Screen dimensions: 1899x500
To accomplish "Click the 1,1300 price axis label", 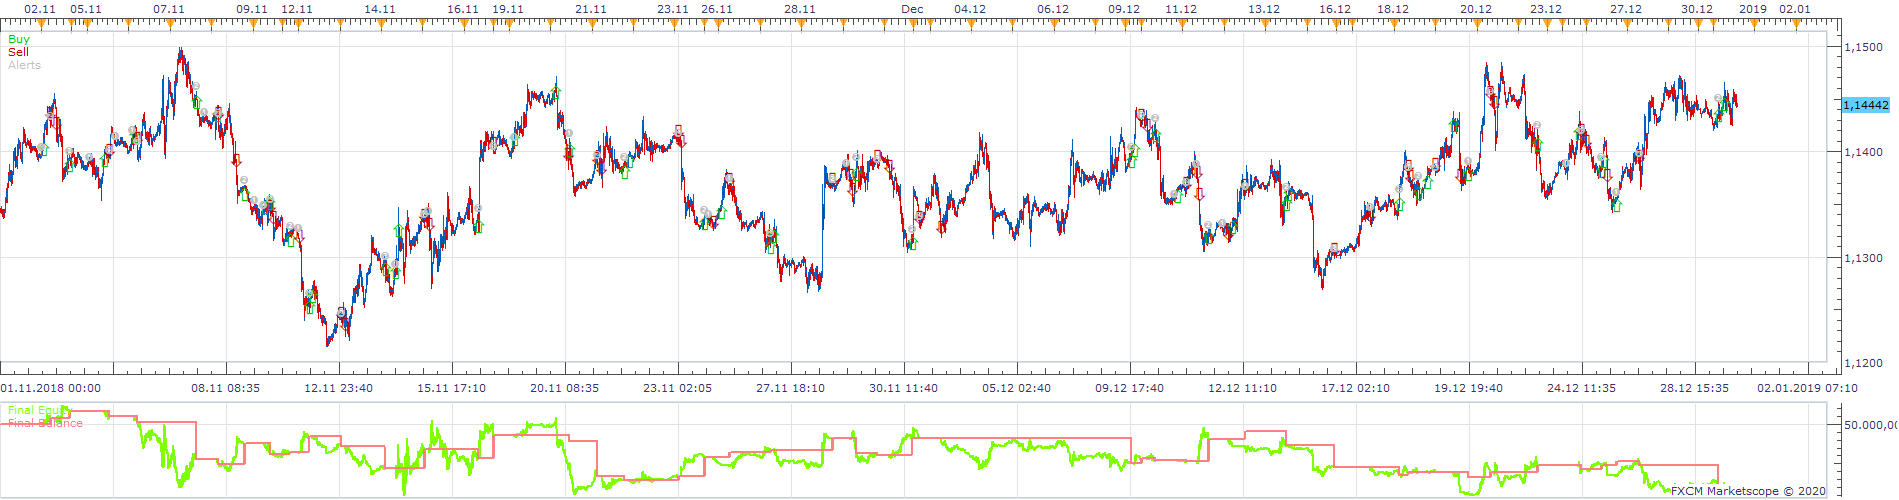I will [x=1862, y=258].
